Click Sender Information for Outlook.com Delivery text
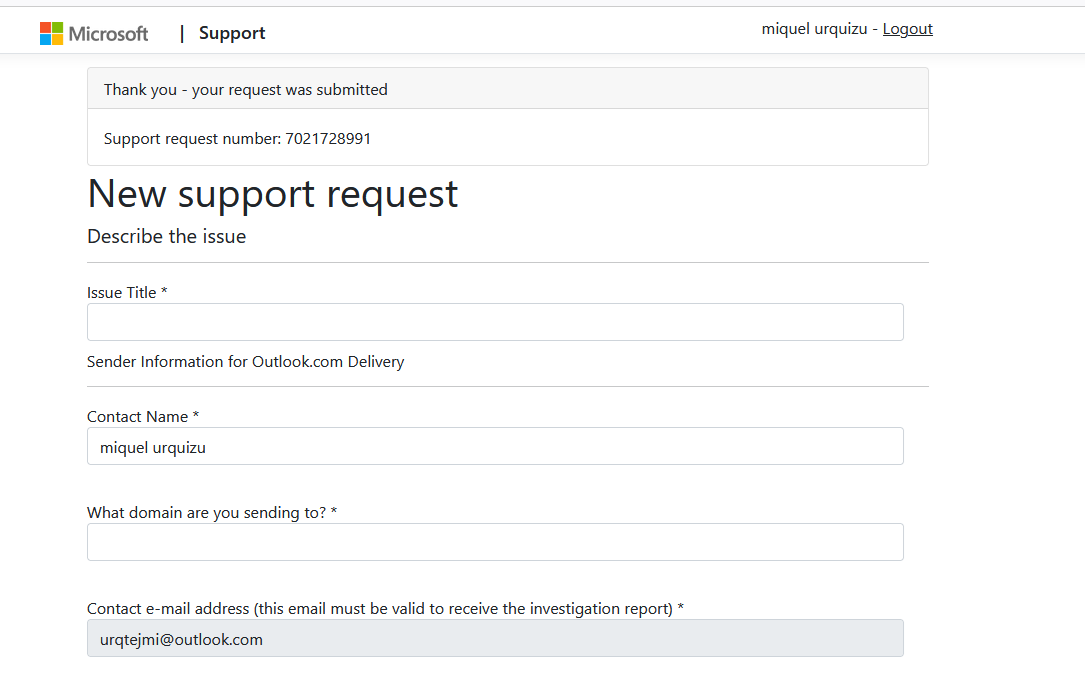This screenshot has width=1085, height=678. 245,361
